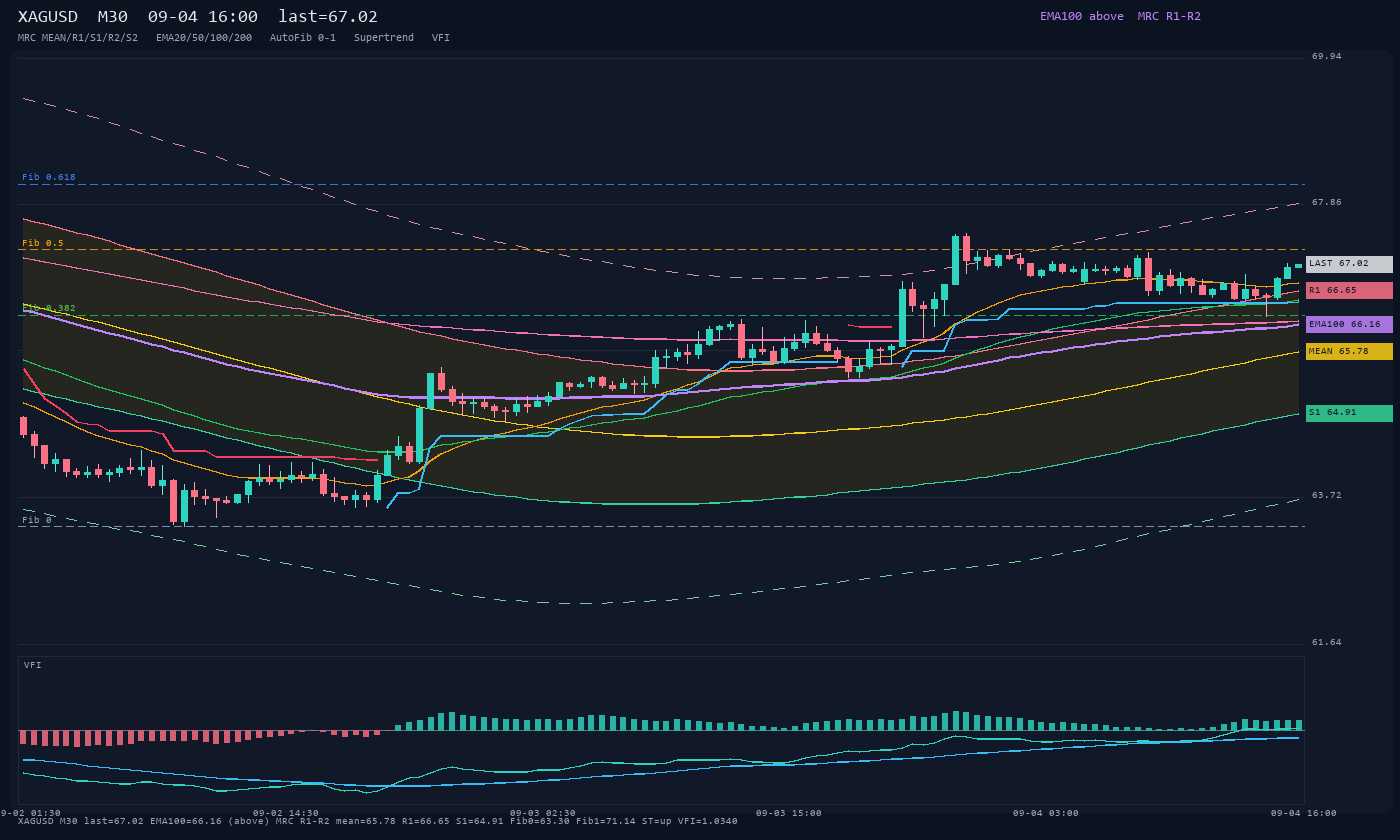Click the 09-02 14:30 time axis label
The image size is (1400, 840).
[x=286, y=813]
